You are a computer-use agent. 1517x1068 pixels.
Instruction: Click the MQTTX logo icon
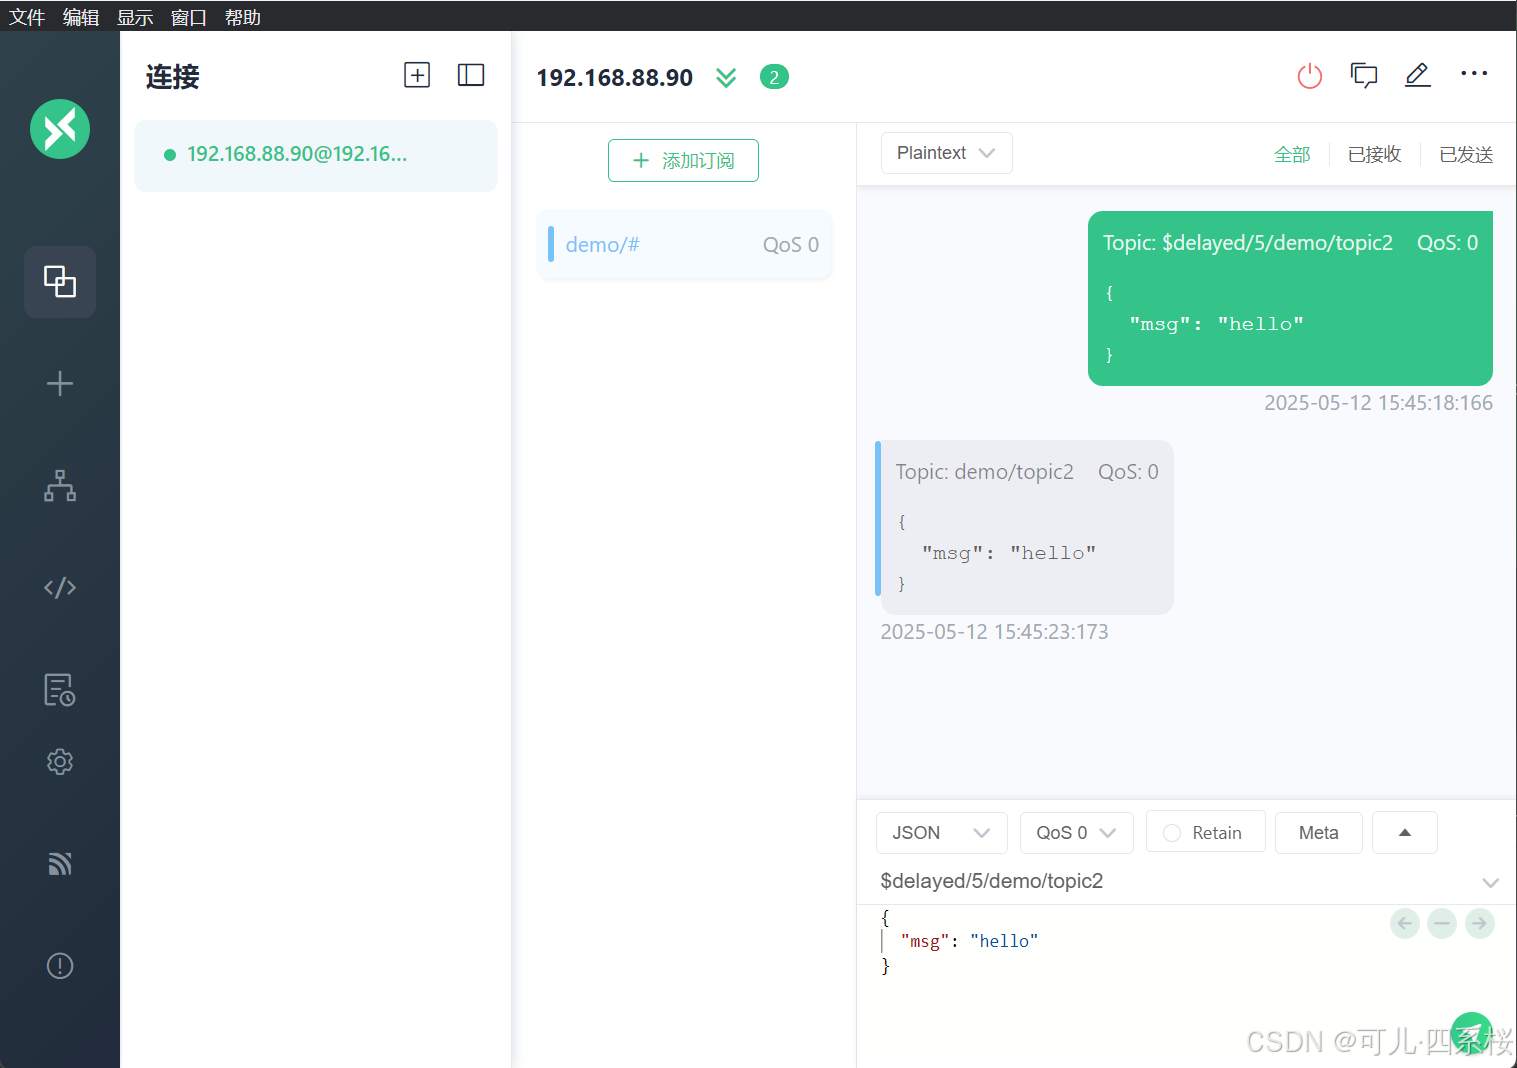60,129
